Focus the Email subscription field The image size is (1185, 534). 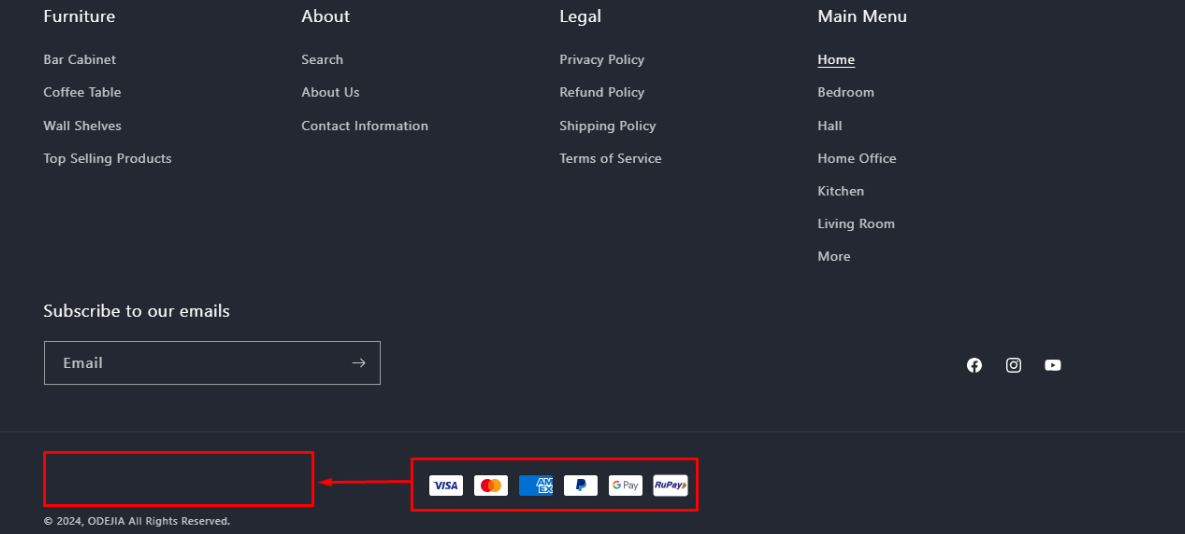click(212, 363)
